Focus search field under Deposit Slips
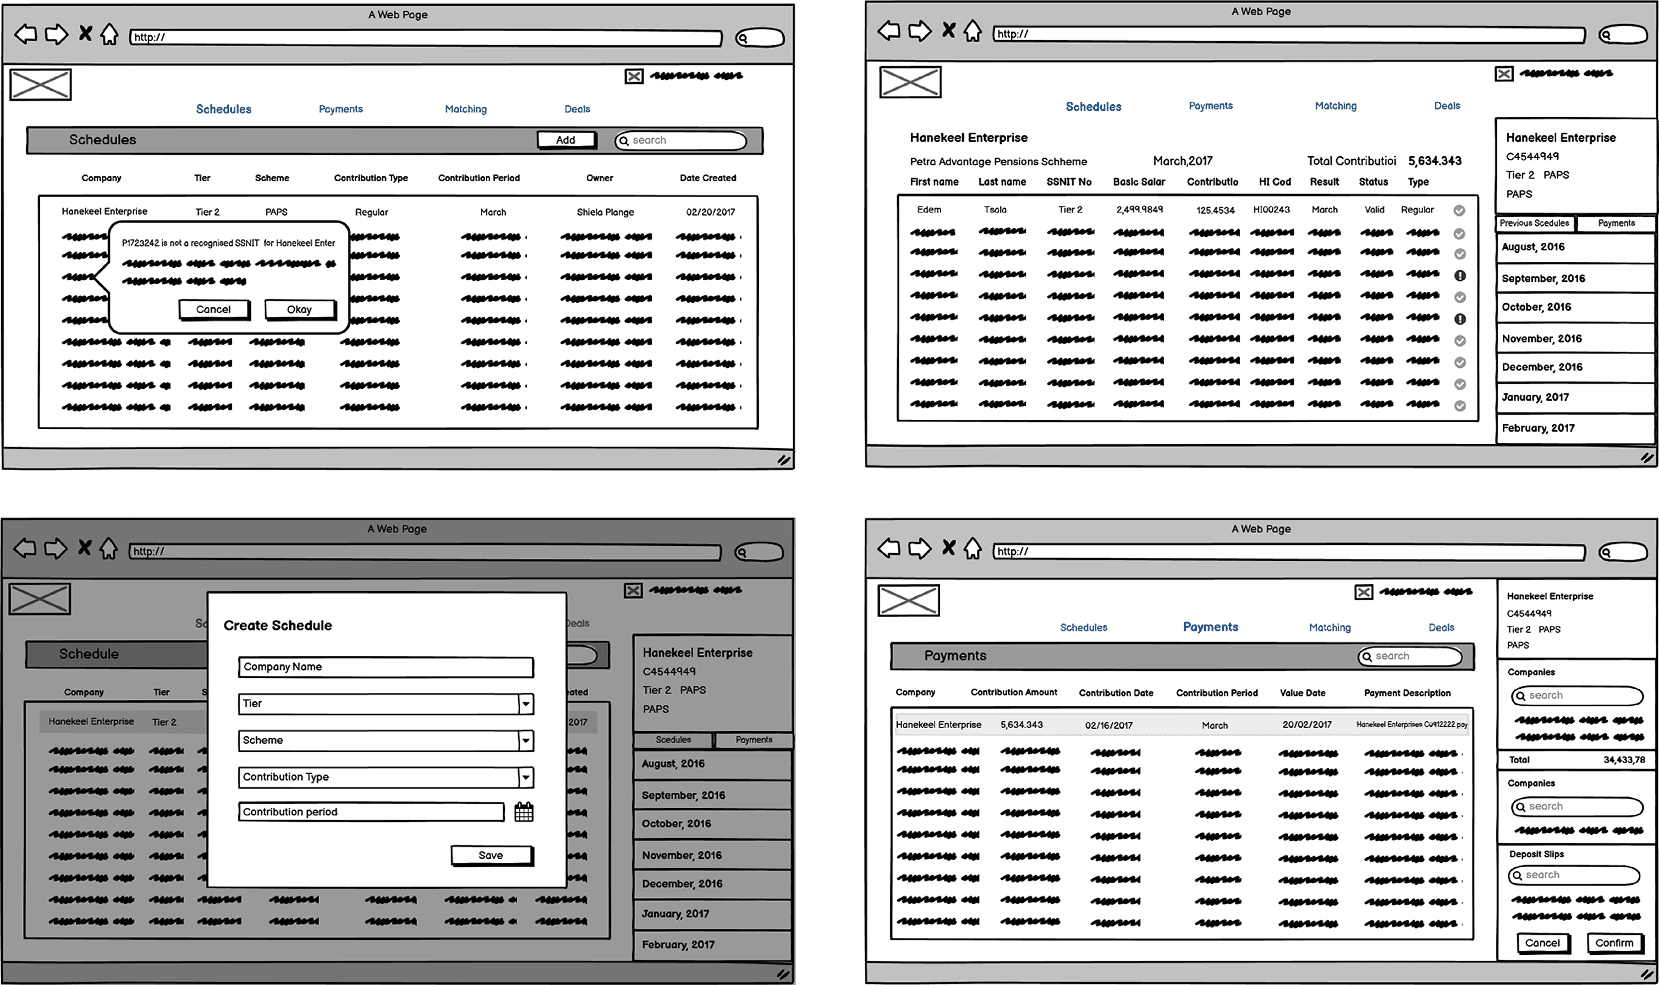This screenshot has width=1659, height=985. [x=1574, y=875]
